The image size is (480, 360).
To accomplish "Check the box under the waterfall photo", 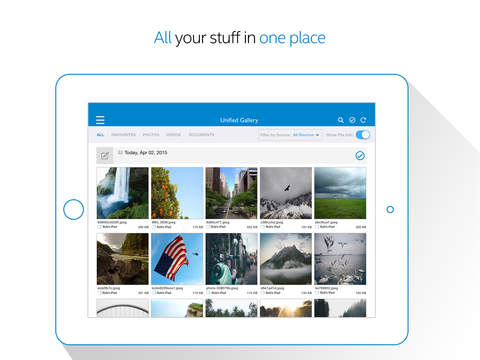I will (x=99, y=227).
